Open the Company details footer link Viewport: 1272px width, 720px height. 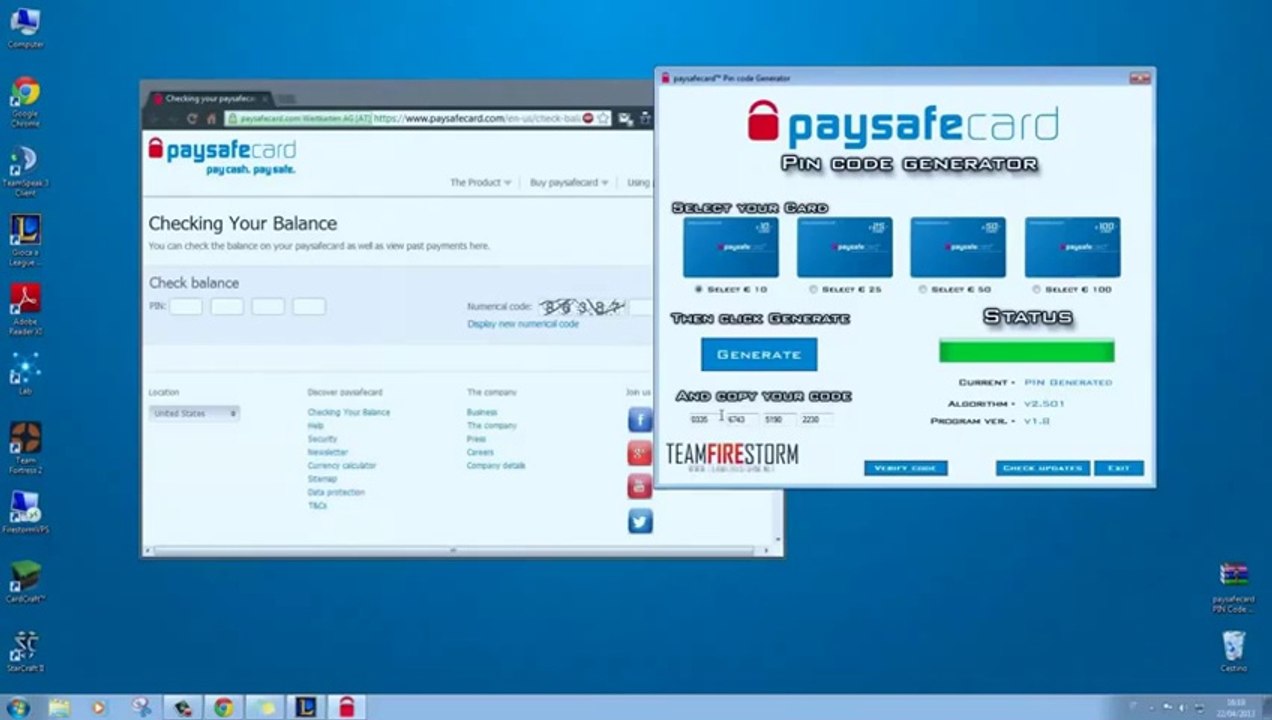[496, 465]
